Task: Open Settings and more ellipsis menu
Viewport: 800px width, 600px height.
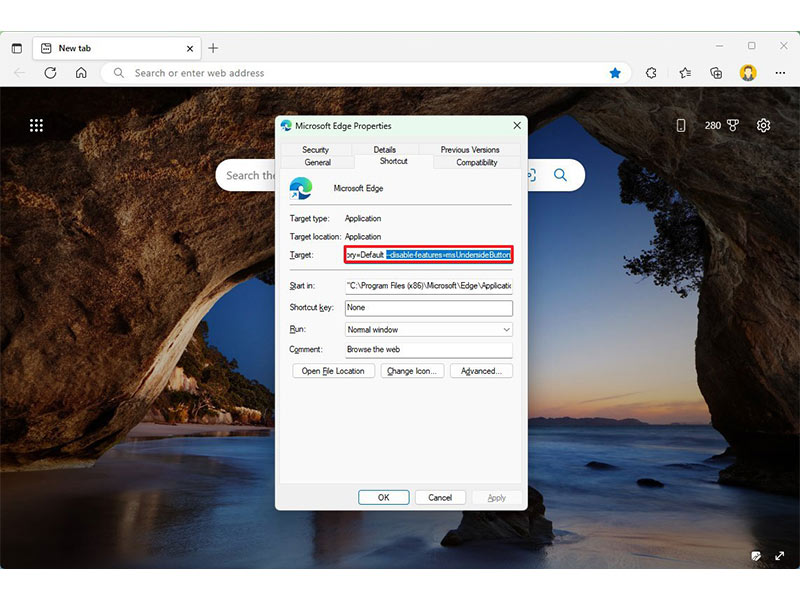Action: 780,73
